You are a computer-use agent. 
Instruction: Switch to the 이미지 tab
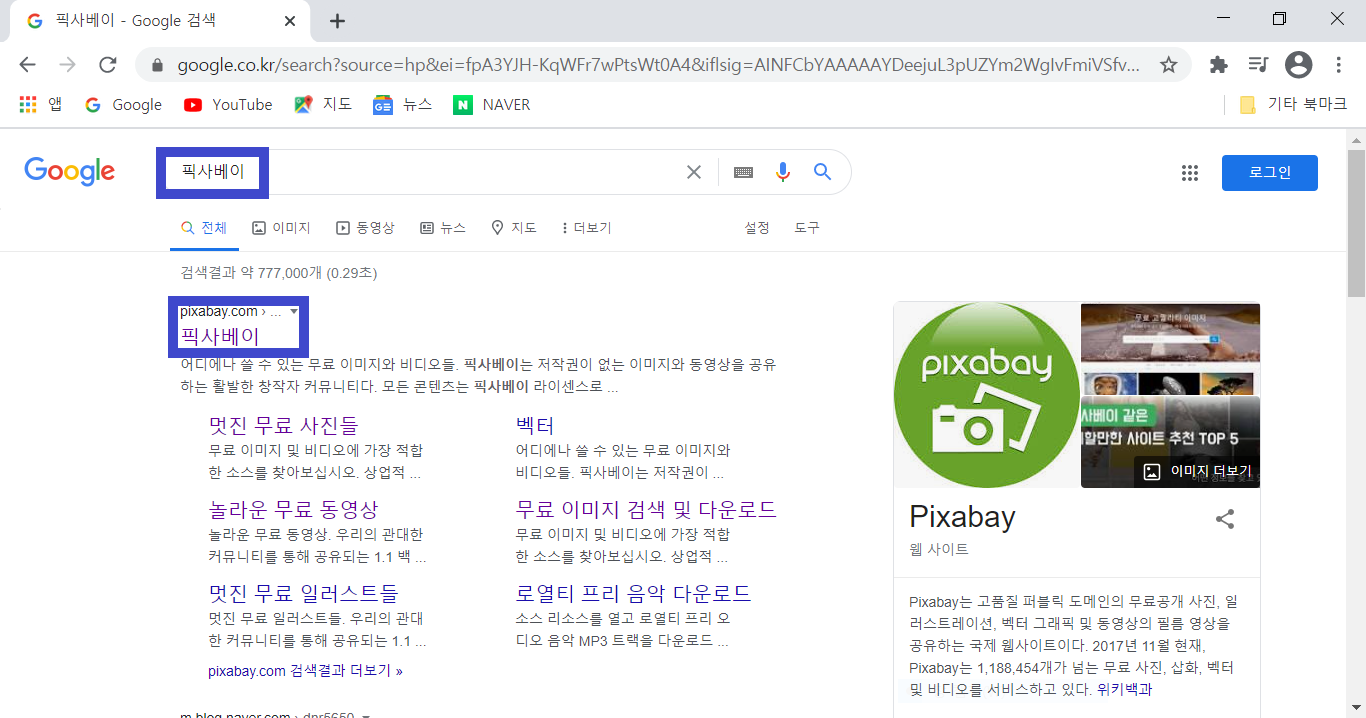(281, 228)
